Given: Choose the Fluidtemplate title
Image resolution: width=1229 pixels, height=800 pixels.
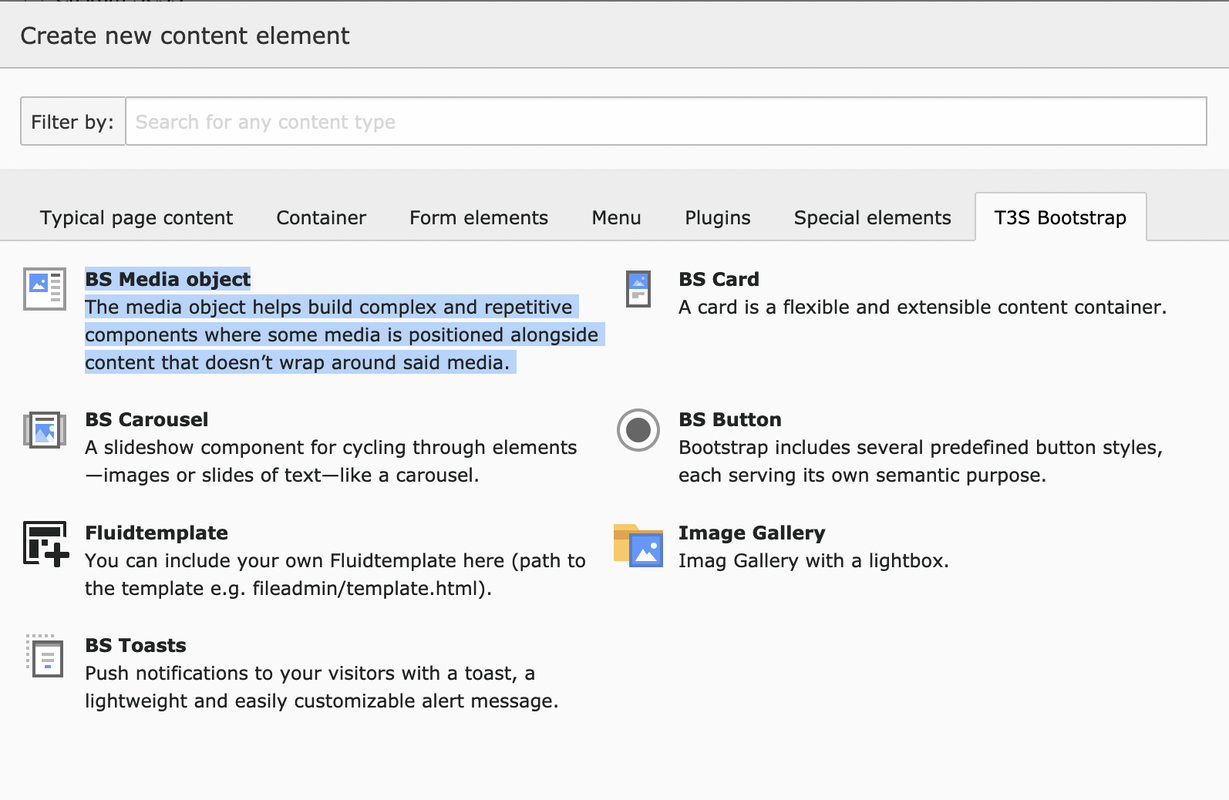Looking at the screenshot, I should click(x=156, y=533).
